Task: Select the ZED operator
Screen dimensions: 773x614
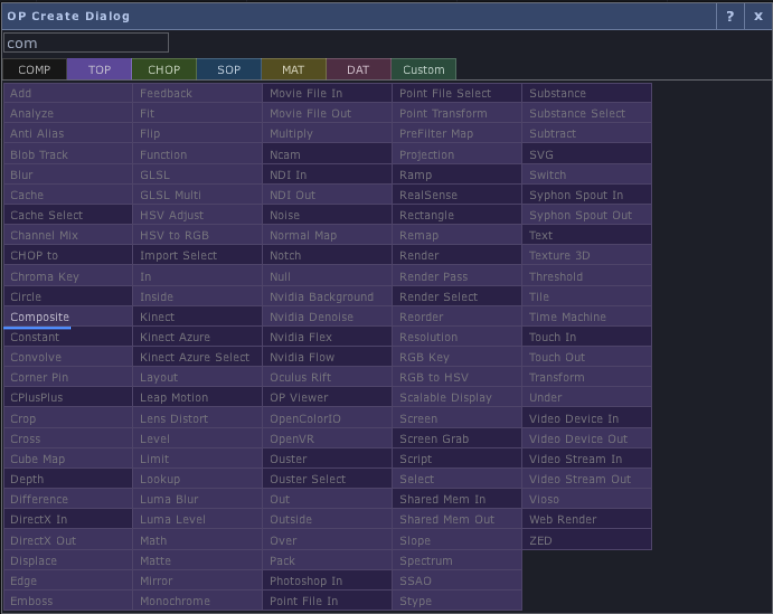Action: [x=587, y=541]
